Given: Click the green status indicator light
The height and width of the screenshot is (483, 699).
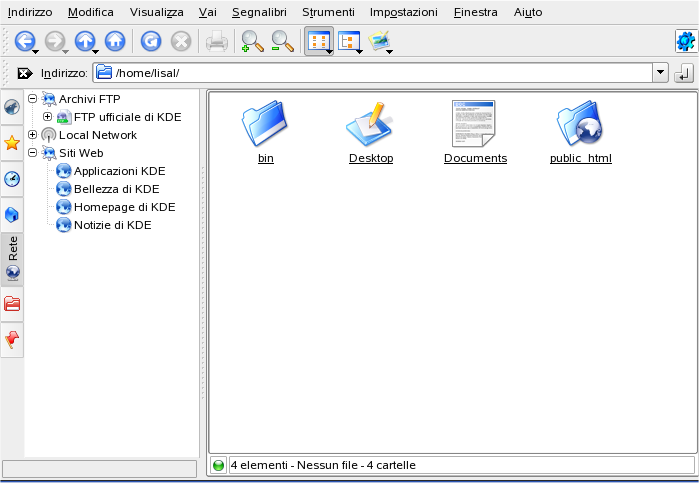Looking at the screenshot, I should [218, 465].
